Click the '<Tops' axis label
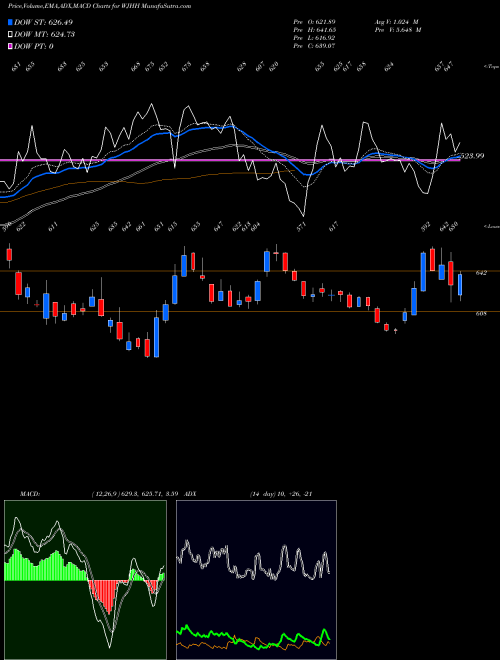500x660 pixels. coord(491,67)
